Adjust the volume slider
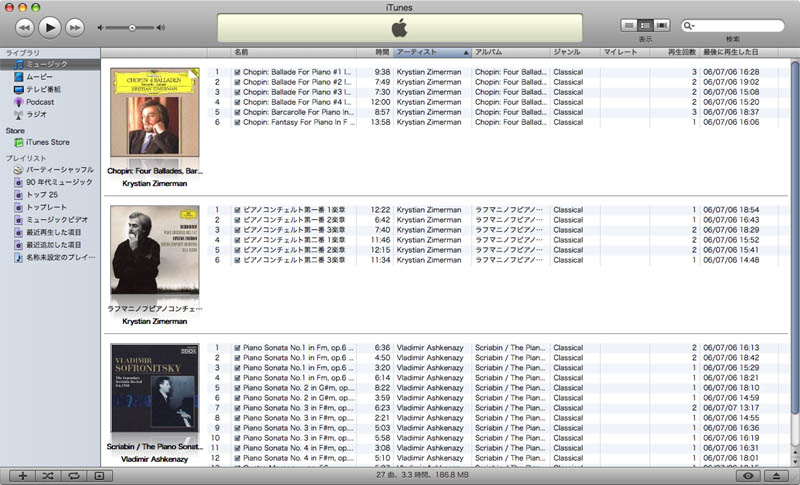This screenshot has width=800, height=485. (x=131, y=27)
